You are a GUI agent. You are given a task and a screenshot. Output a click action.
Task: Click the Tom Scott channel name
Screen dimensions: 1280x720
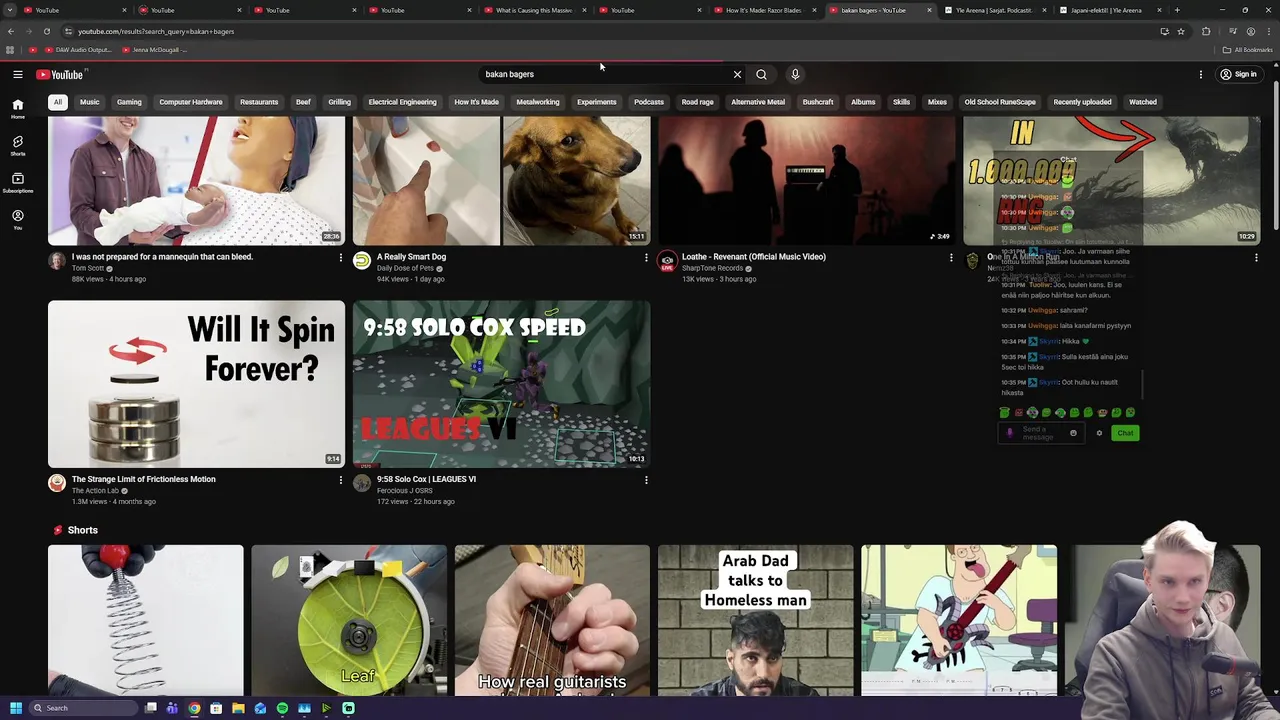(x=88, y=268)
